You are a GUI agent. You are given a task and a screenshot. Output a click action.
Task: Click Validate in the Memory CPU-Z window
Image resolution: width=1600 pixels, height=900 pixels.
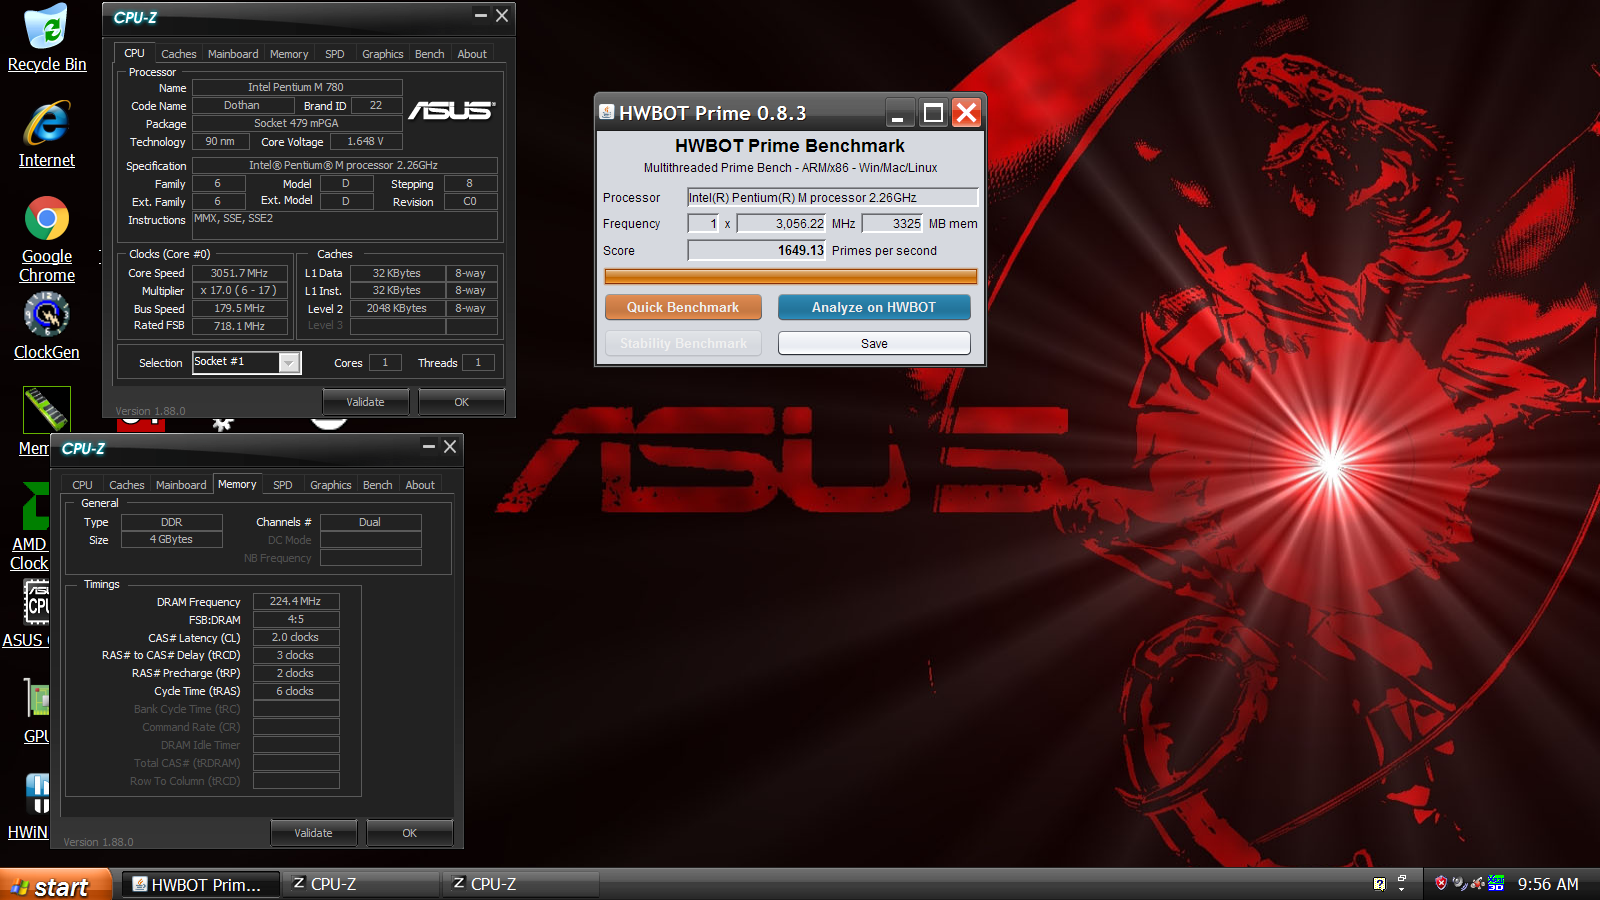(314, 833)
